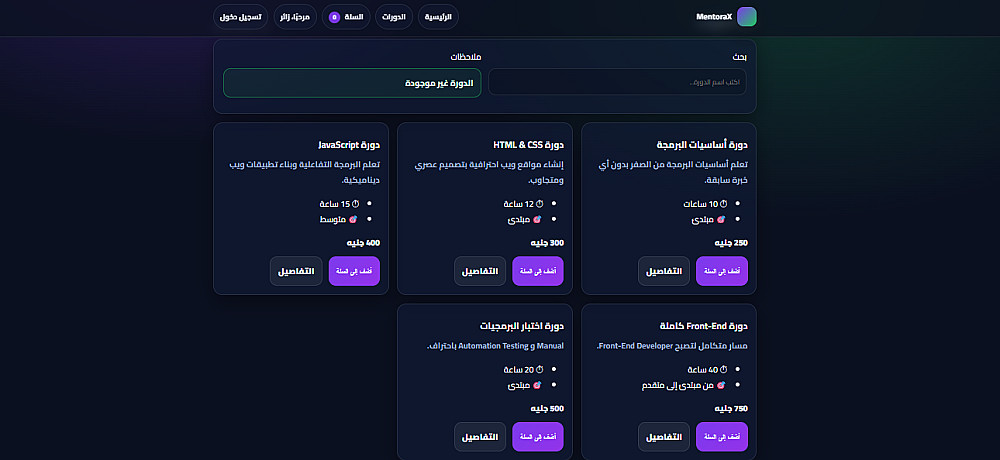The image size is (1000, 460).
Task: Show التفاصيل for Front-End كاملة course
Action: tap(664, 437)
